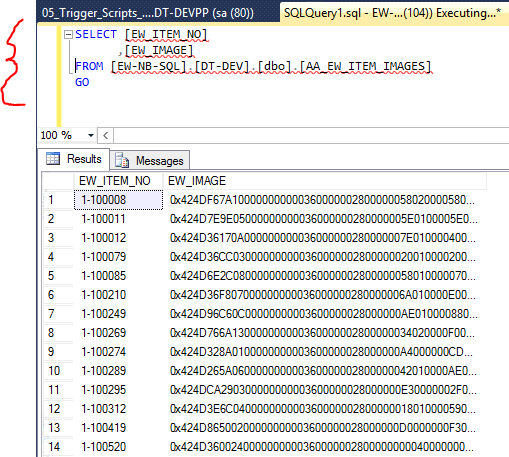509x457 pixels.
Task: Click image value starting 0x424D865002
Action: 325,428
